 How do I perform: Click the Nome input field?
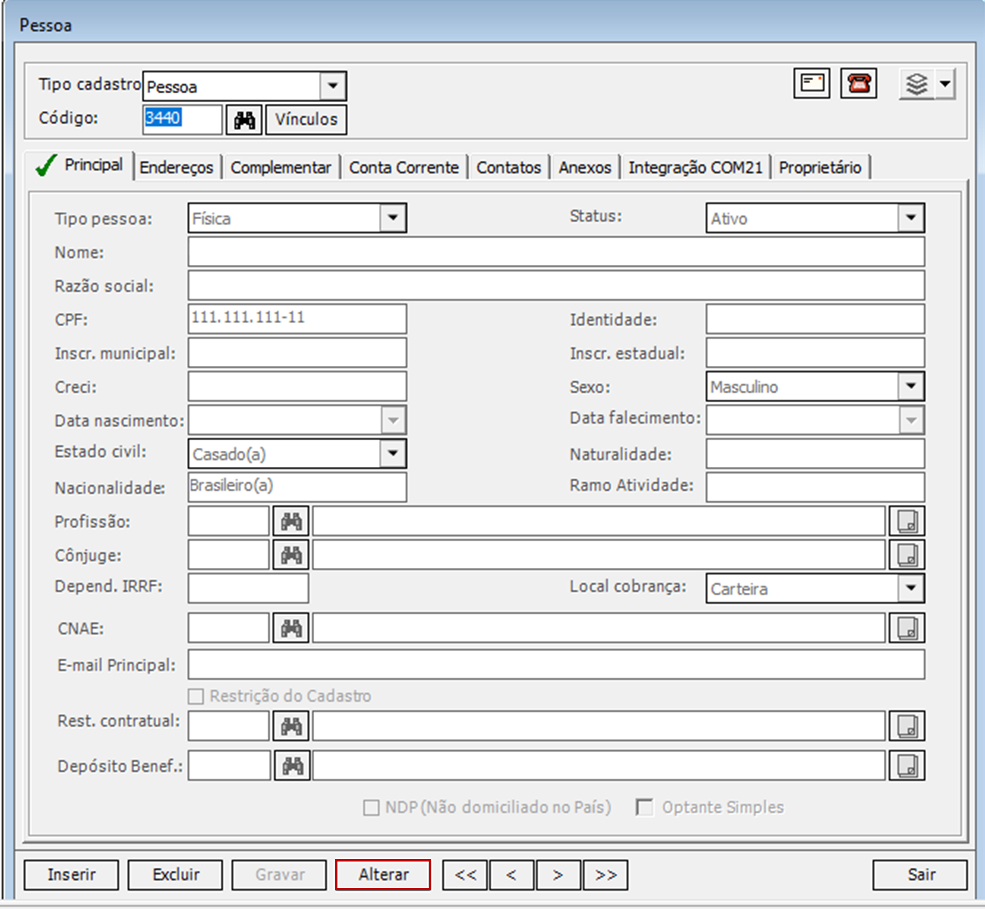556,252
